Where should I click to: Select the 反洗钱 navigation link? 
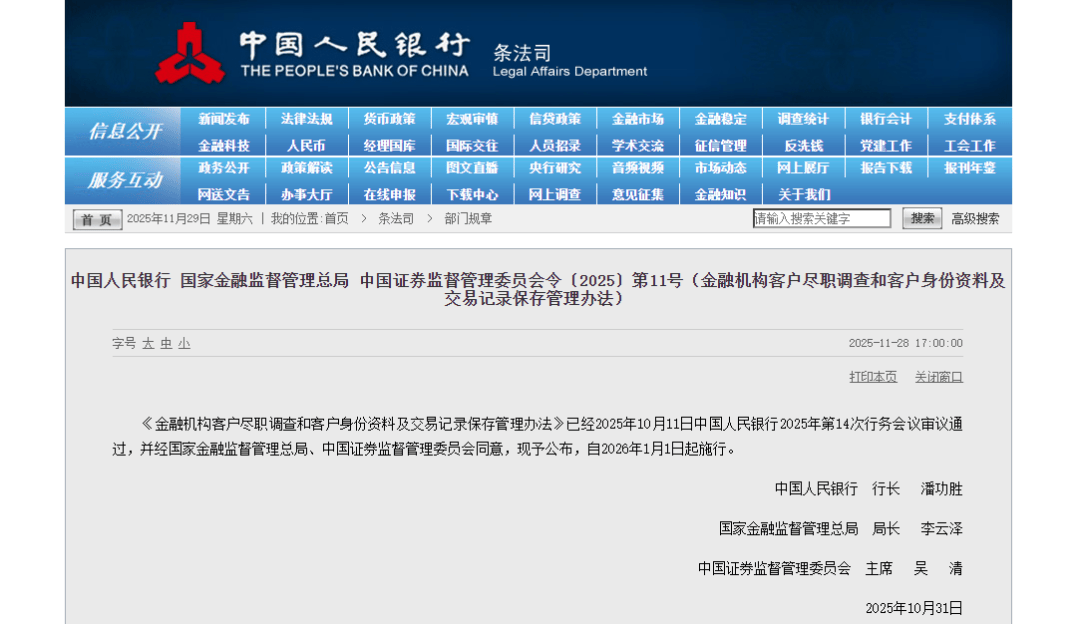[x=803, y=145]
